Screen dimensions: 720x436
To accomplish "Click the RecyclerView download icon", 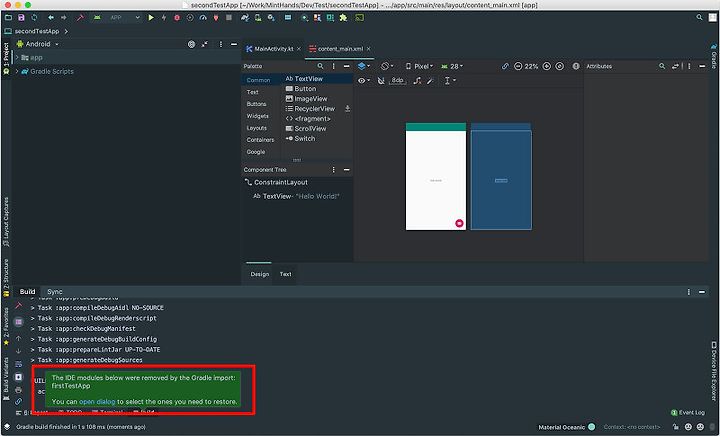I will [348, 109].
